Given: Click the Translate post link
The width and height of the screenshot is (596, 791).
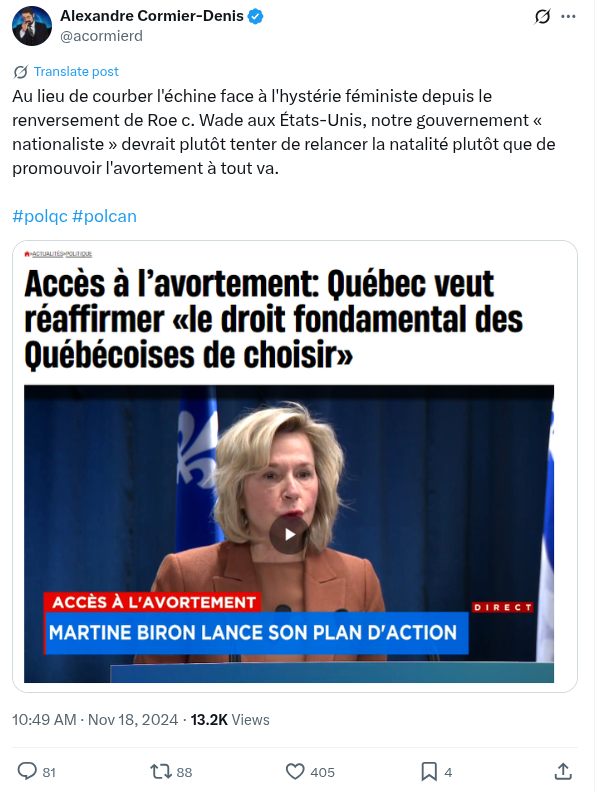Looking at the screenshot, I should pos(76,72).
